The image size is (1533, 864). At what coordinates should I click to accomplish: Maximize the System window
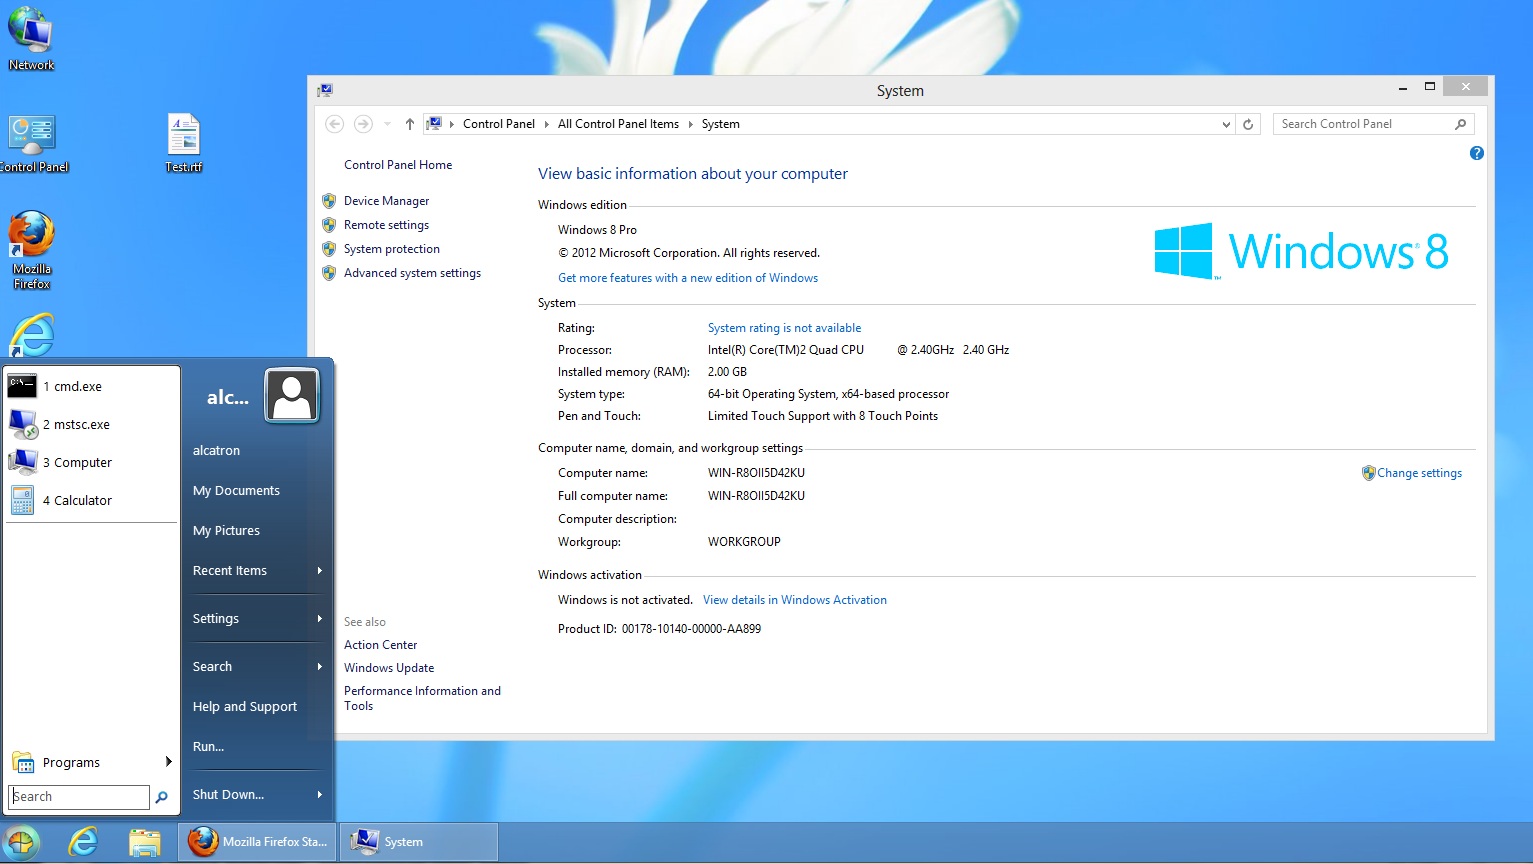pyautogui.click(x=1430, y=87)
